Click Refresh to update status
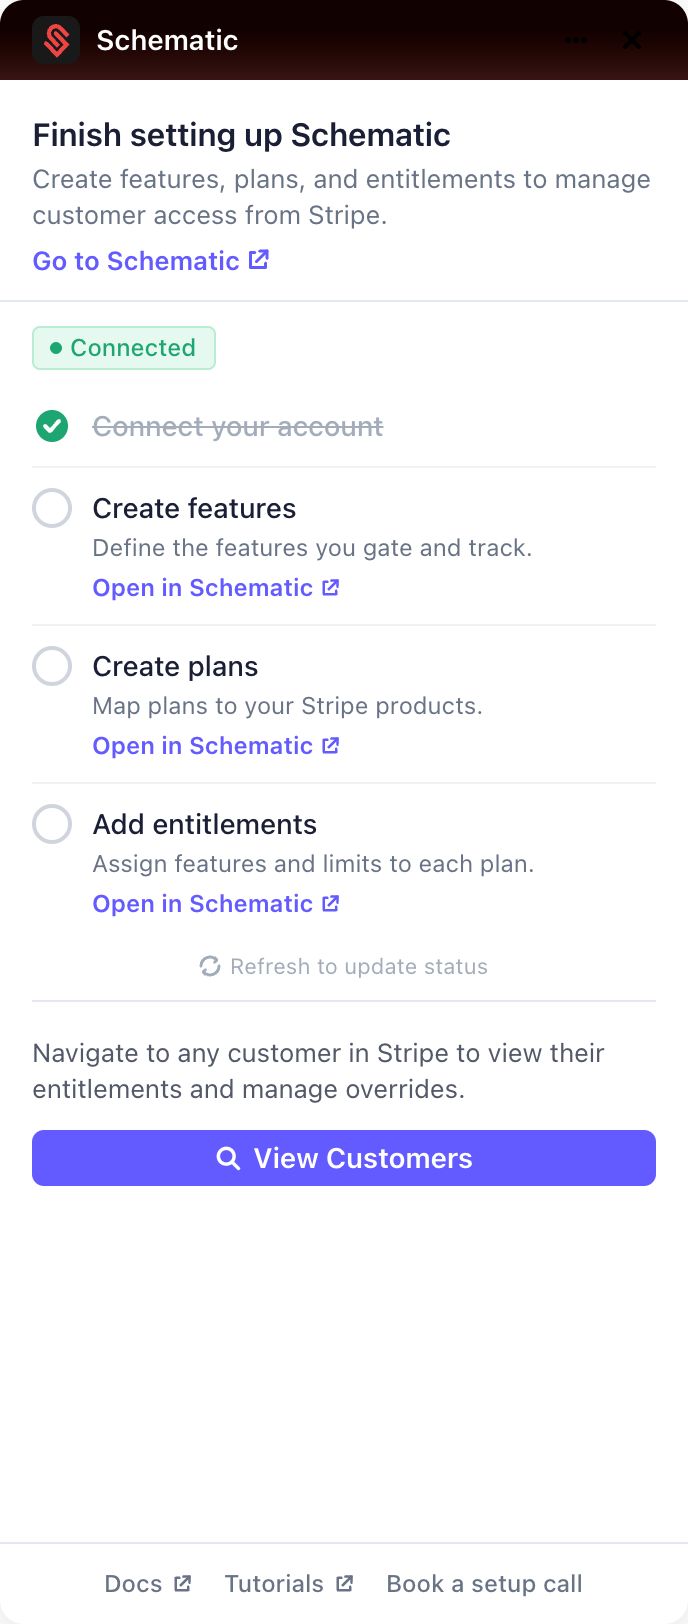 pos(343,966)
